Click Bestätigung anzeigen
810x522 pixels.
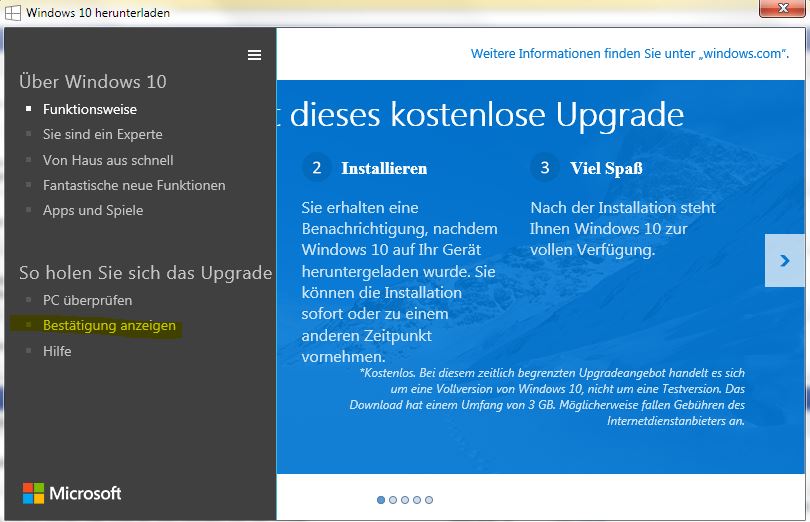point(109,326)
